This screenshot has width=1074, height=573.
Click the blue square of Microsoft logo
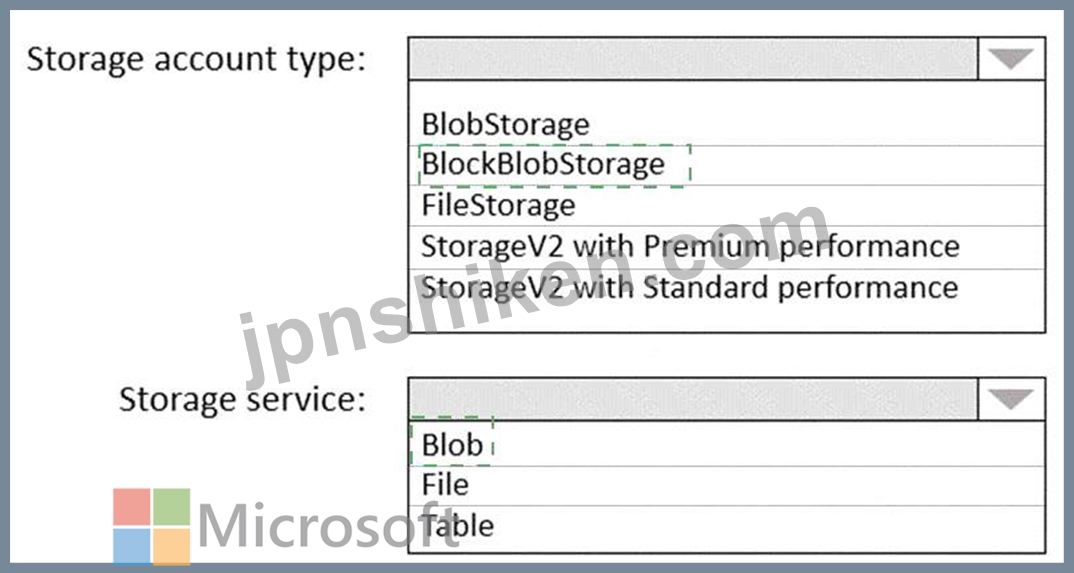click(x=132, y=546)
